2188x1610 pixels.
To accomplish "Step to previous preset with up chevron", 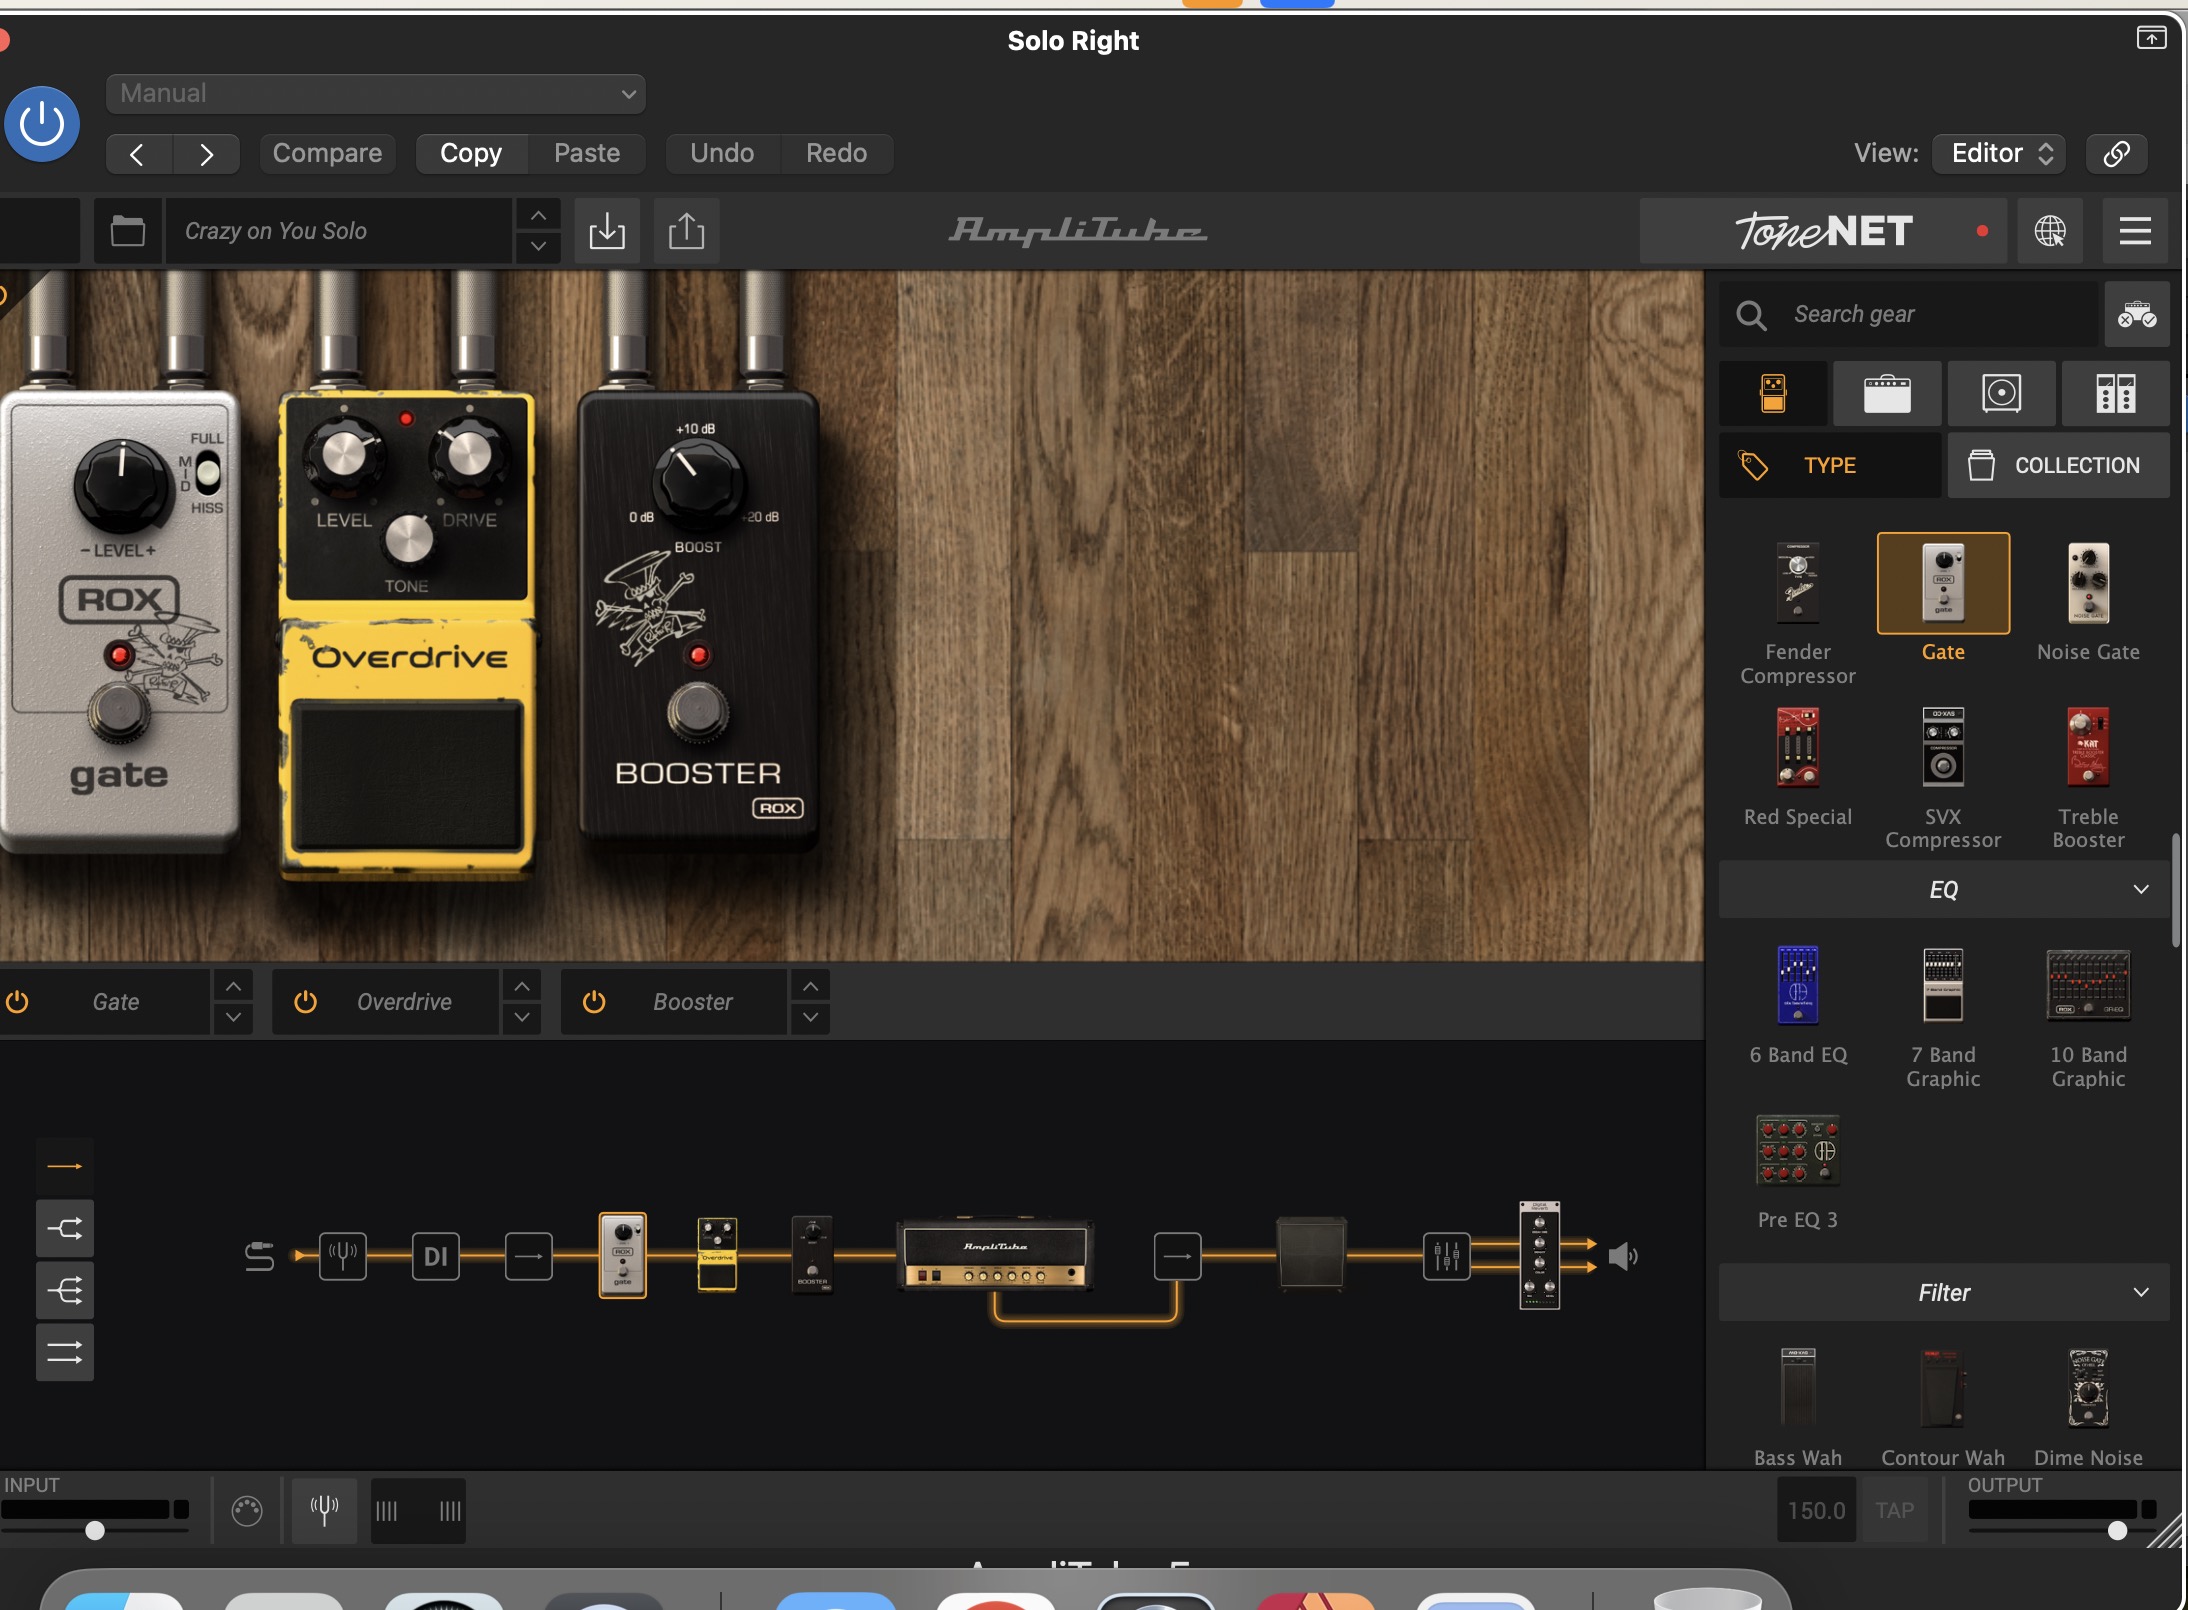I will pyautogui.click(x=538, y=215).
